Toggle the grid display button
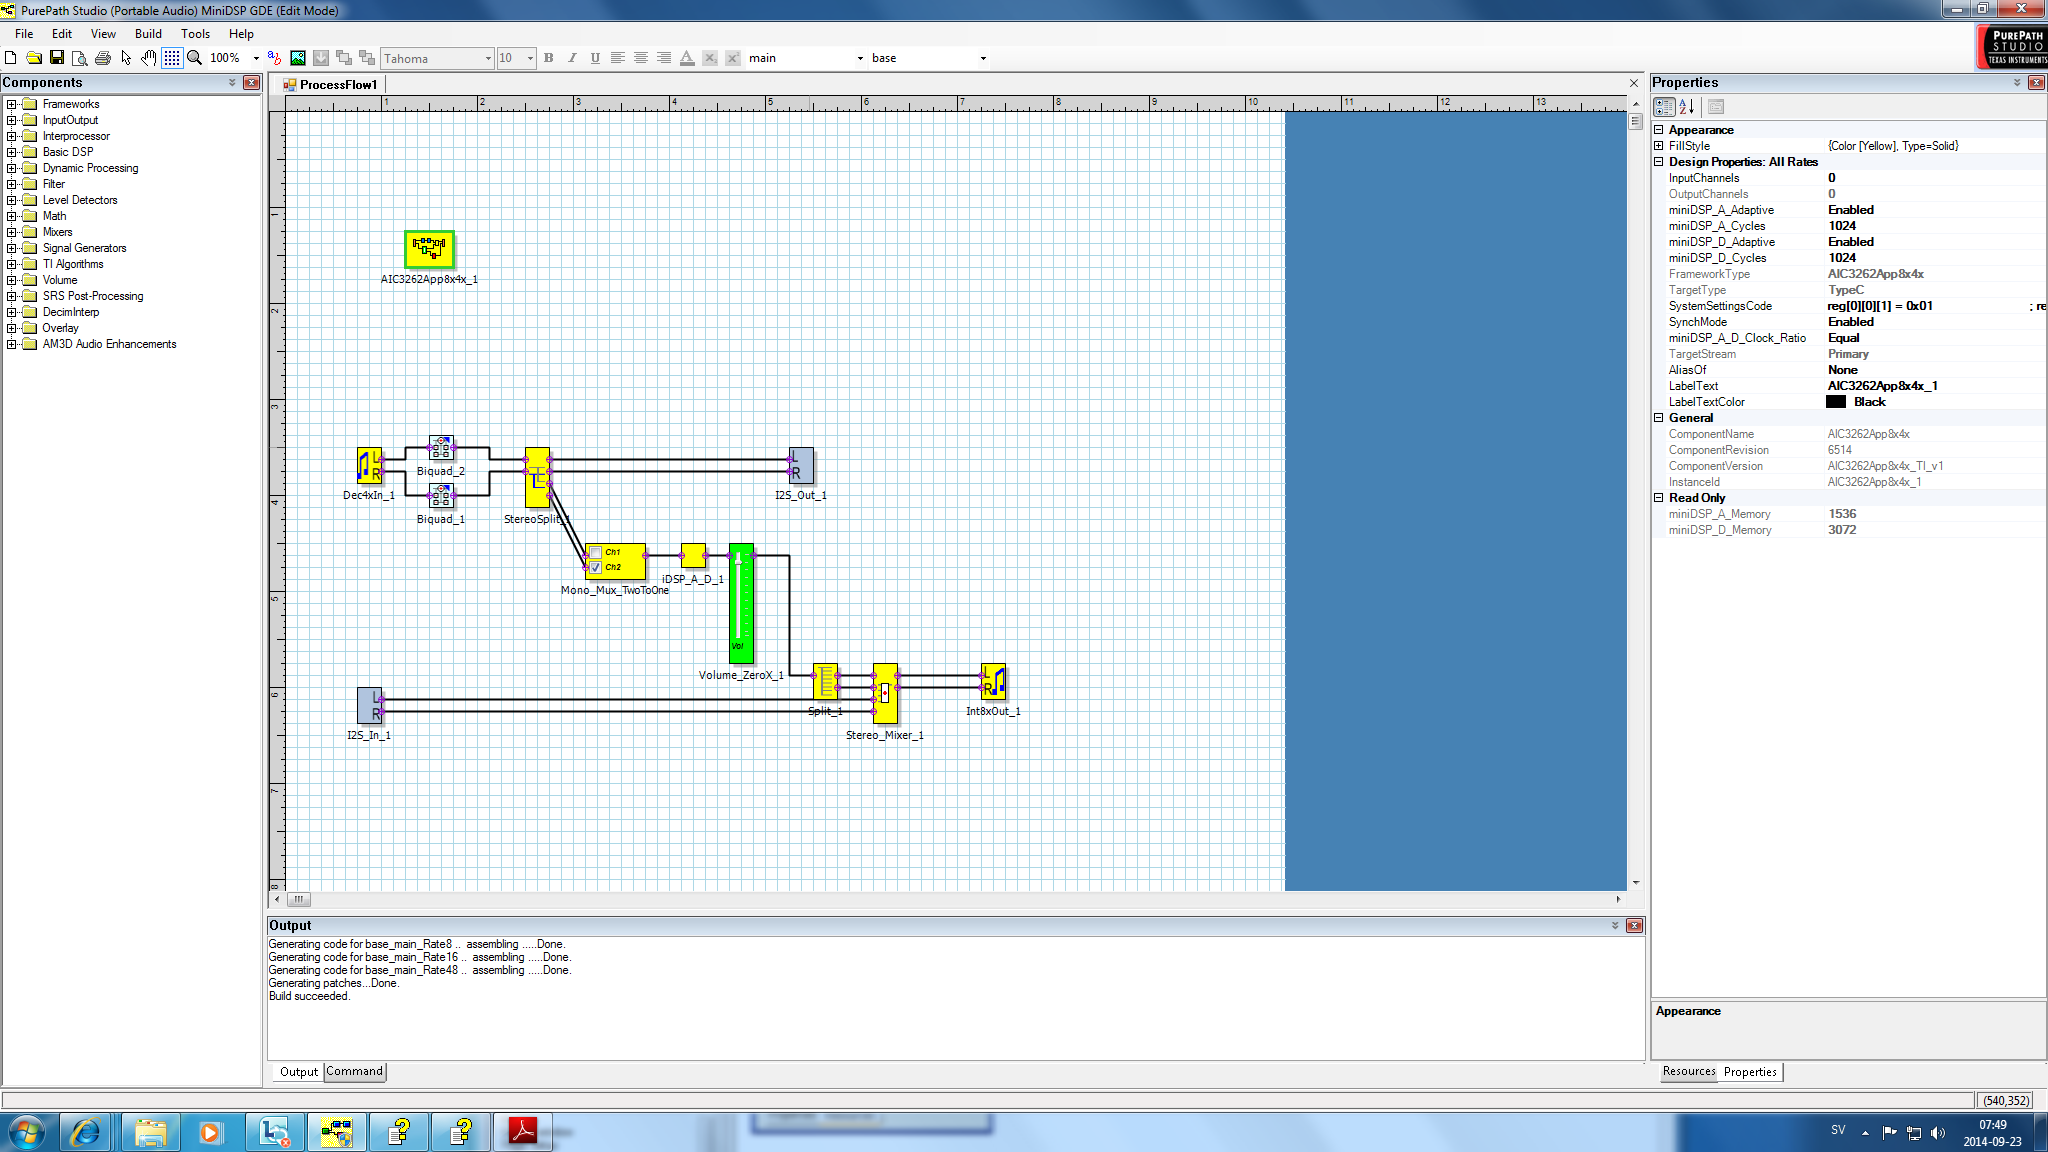2048x1152 pixels. point(172,58)
